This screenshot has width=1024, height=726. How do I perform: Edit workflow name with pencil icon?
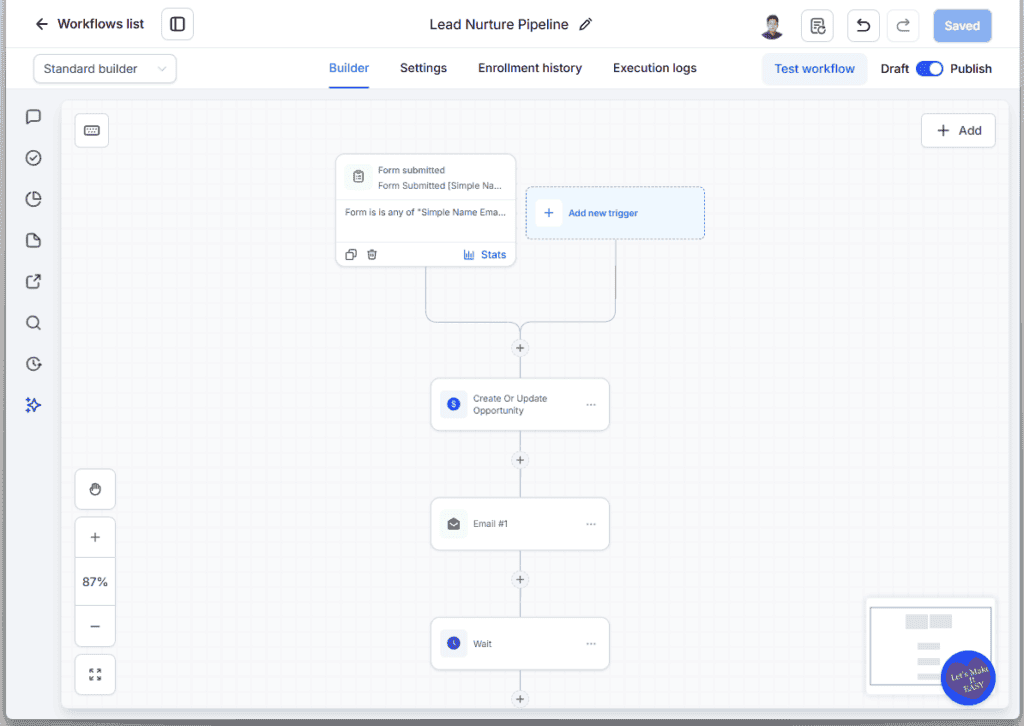pos(586,24)
